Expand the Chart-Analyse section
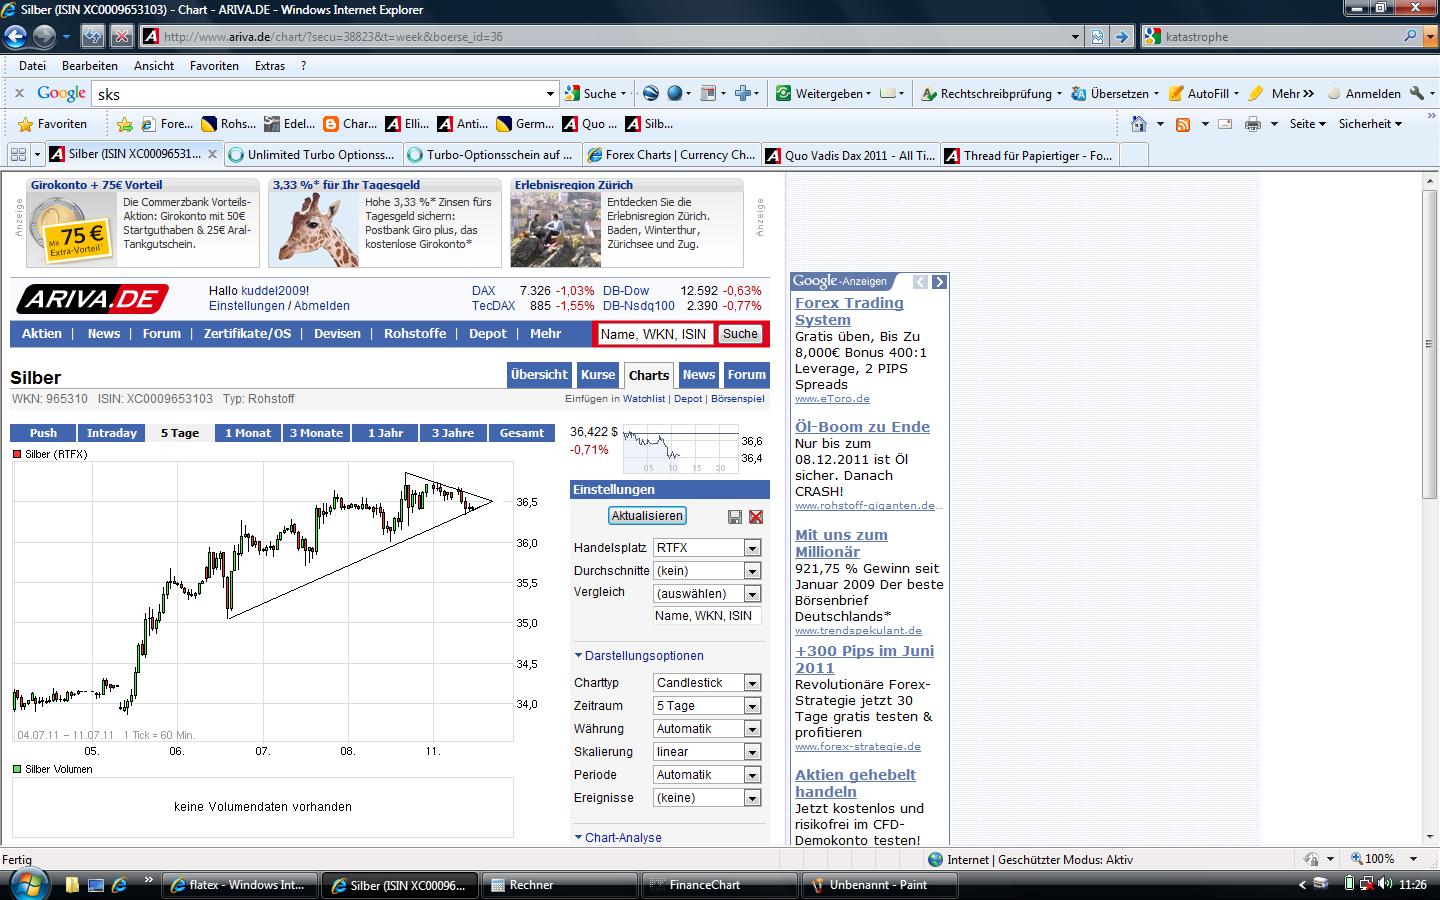 coord(618,838)
